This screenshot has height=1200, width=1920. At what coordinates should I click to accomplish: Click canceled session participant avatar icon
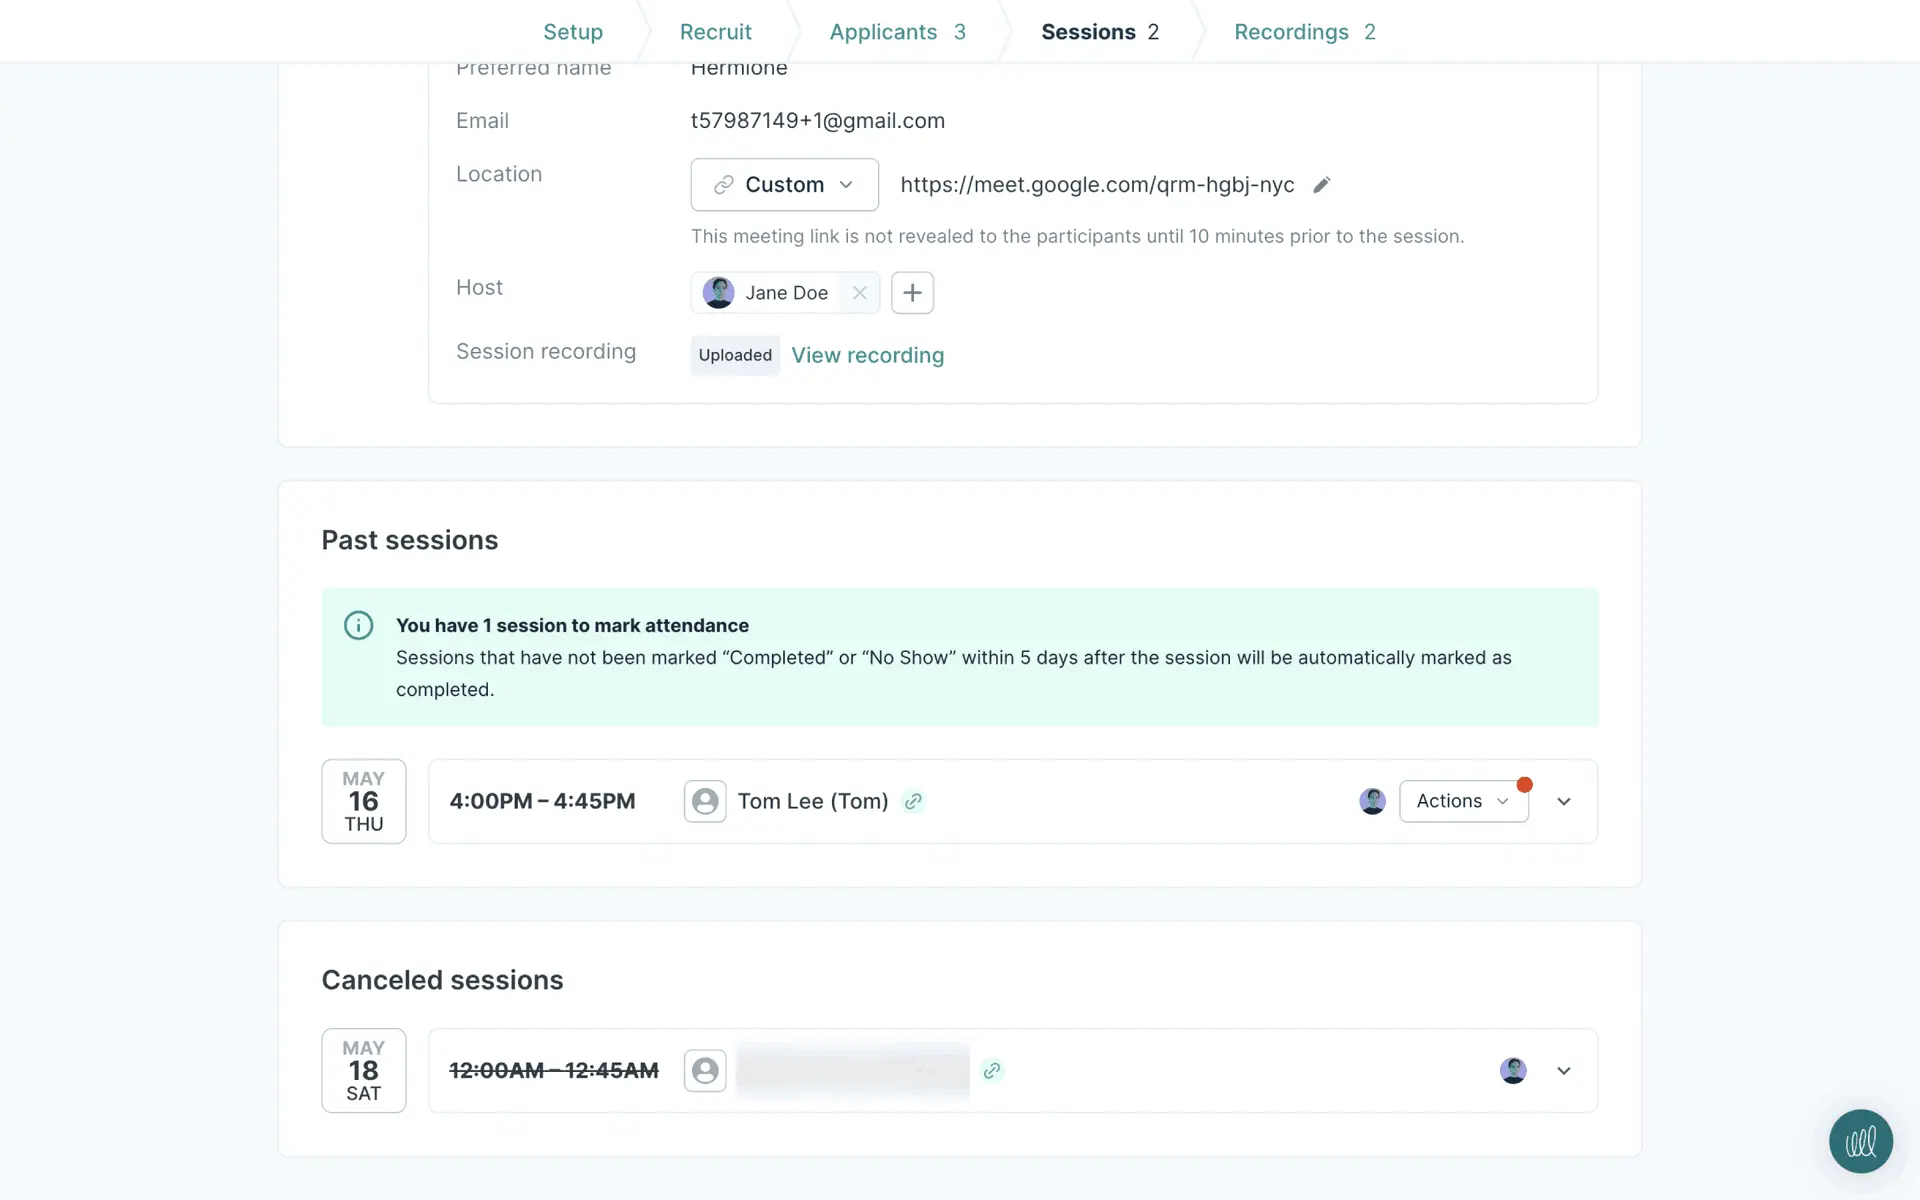pyautogui.click(x=705, y=1071)
